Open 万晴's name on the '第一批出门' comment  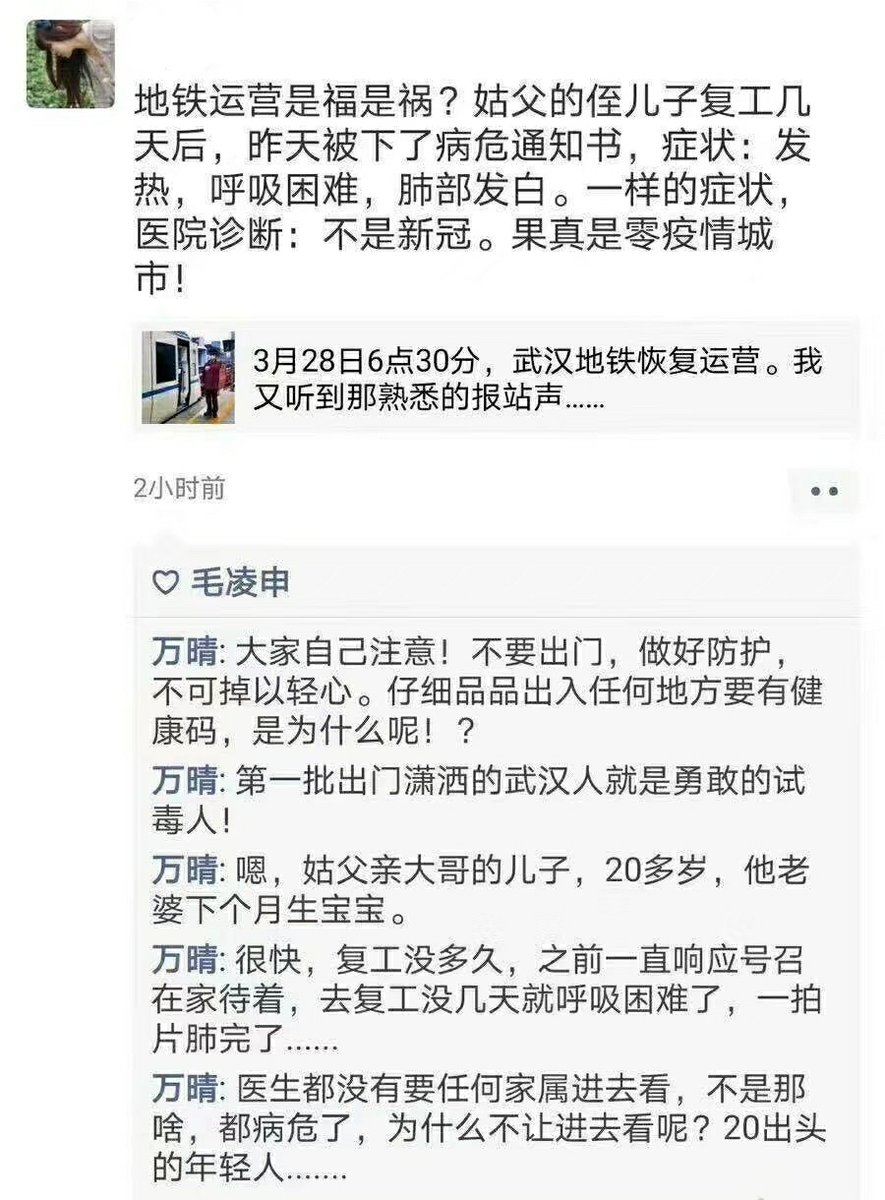tap(184, 779)
